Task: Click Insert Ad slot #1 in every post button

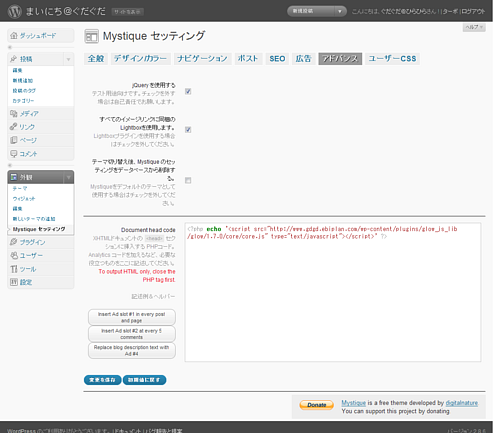Action: pyautogui.click(x=132, y=317)
